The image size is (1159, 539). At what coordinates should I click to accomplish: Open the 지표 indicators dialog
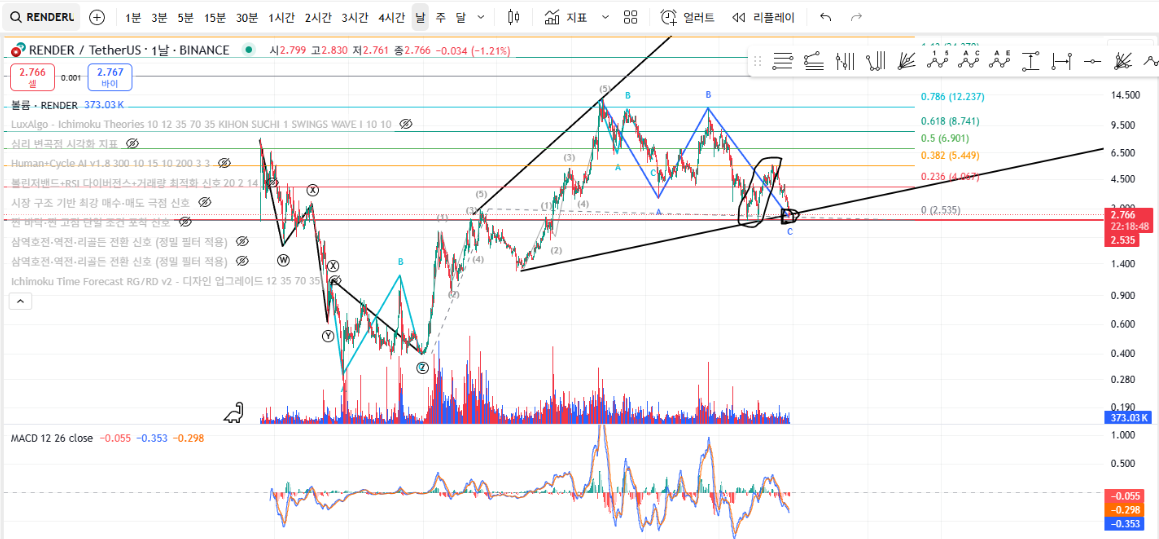566,17
